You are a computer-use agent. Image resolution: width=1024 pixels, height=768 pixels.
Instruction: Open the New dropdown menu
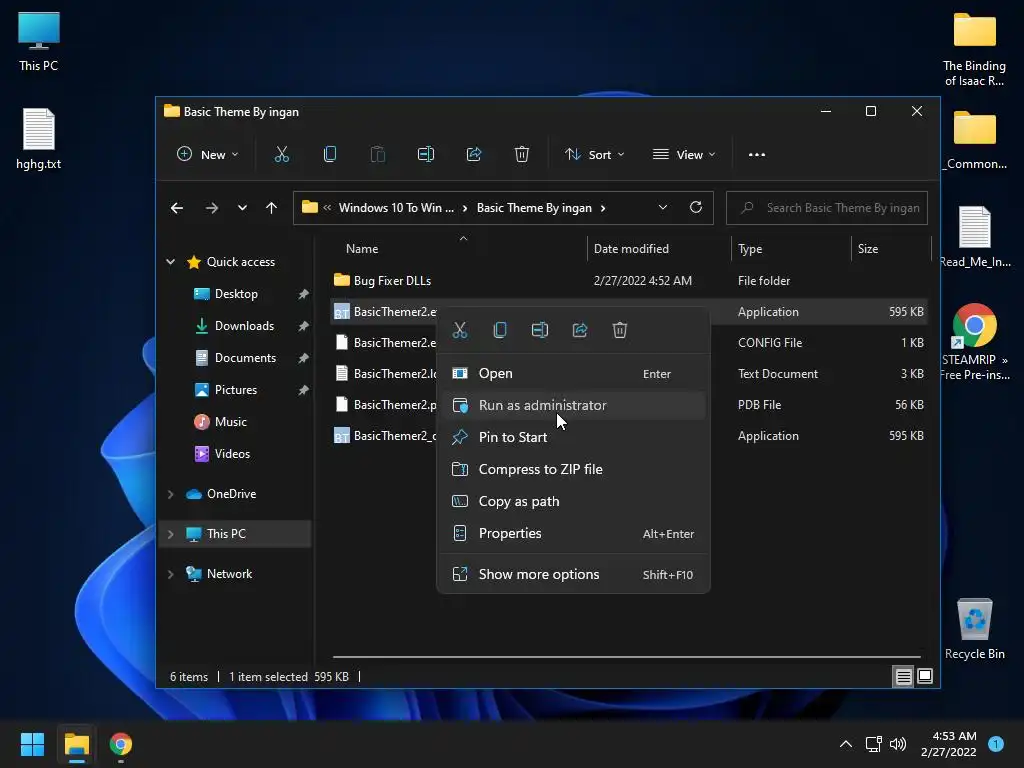[x=208, y=155]
